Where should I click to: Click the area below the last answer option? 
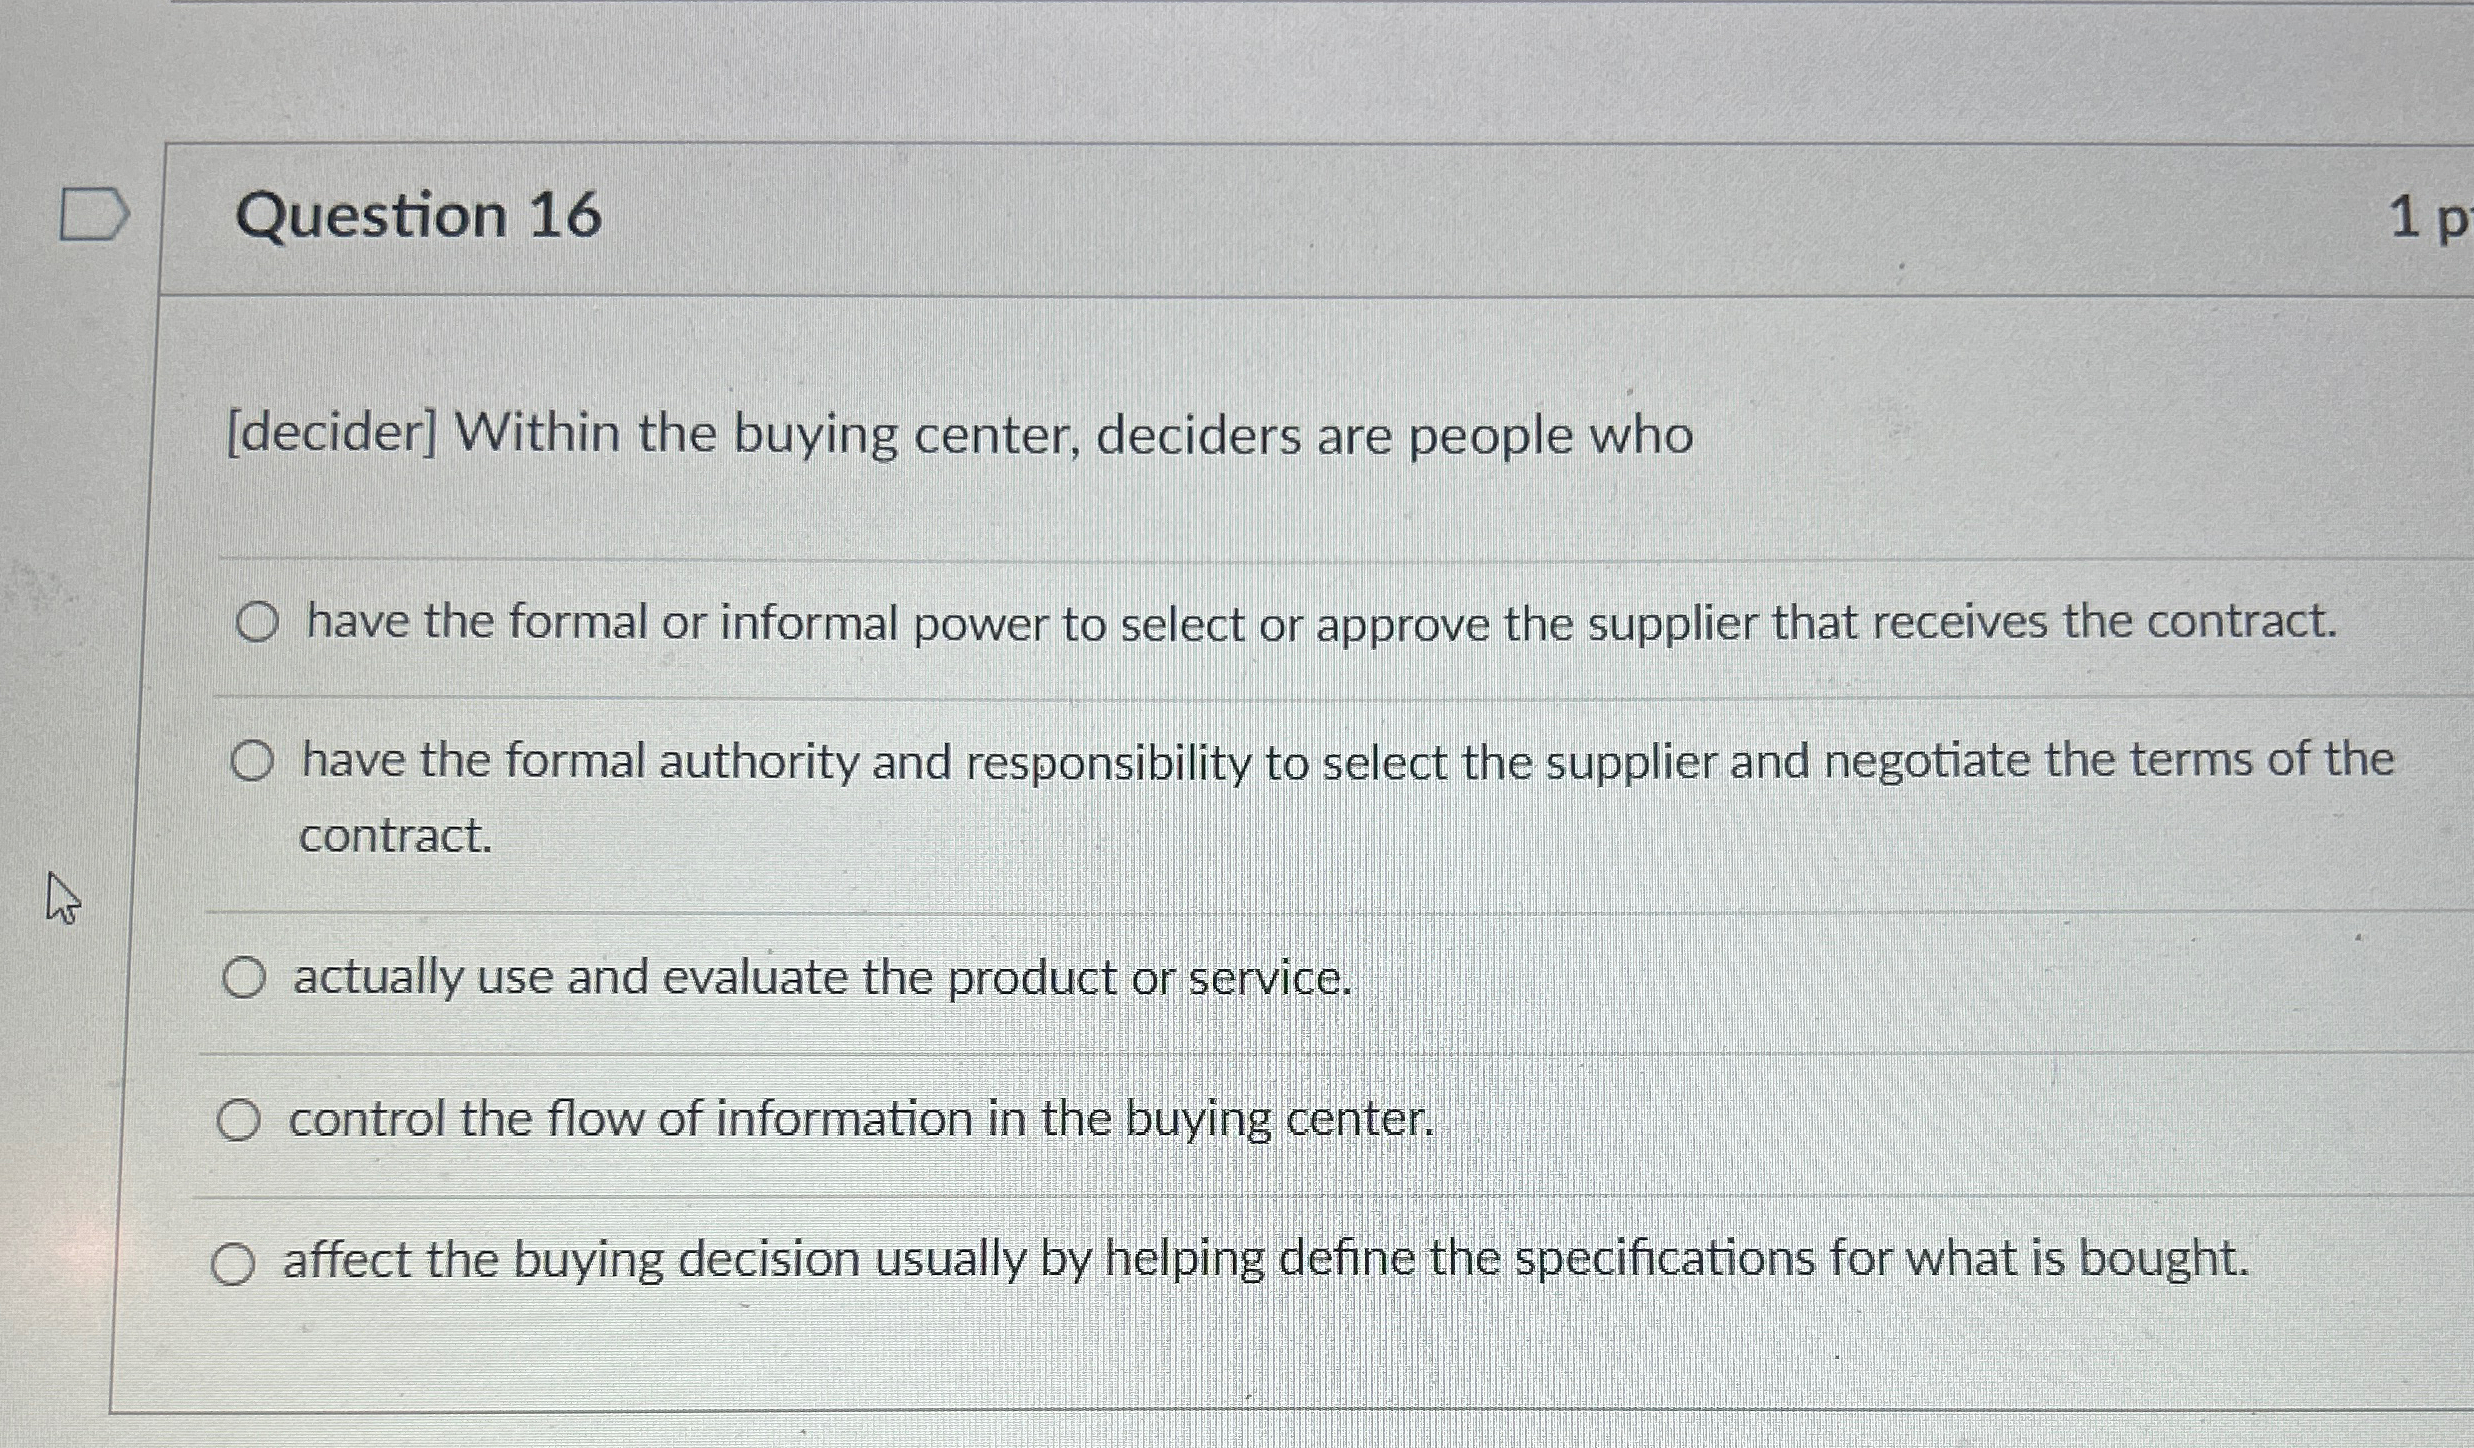coord(1200,1390)
